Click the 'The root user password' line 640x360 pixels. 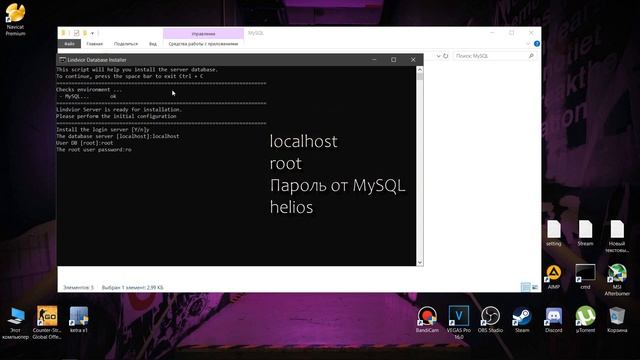(94, 150)
